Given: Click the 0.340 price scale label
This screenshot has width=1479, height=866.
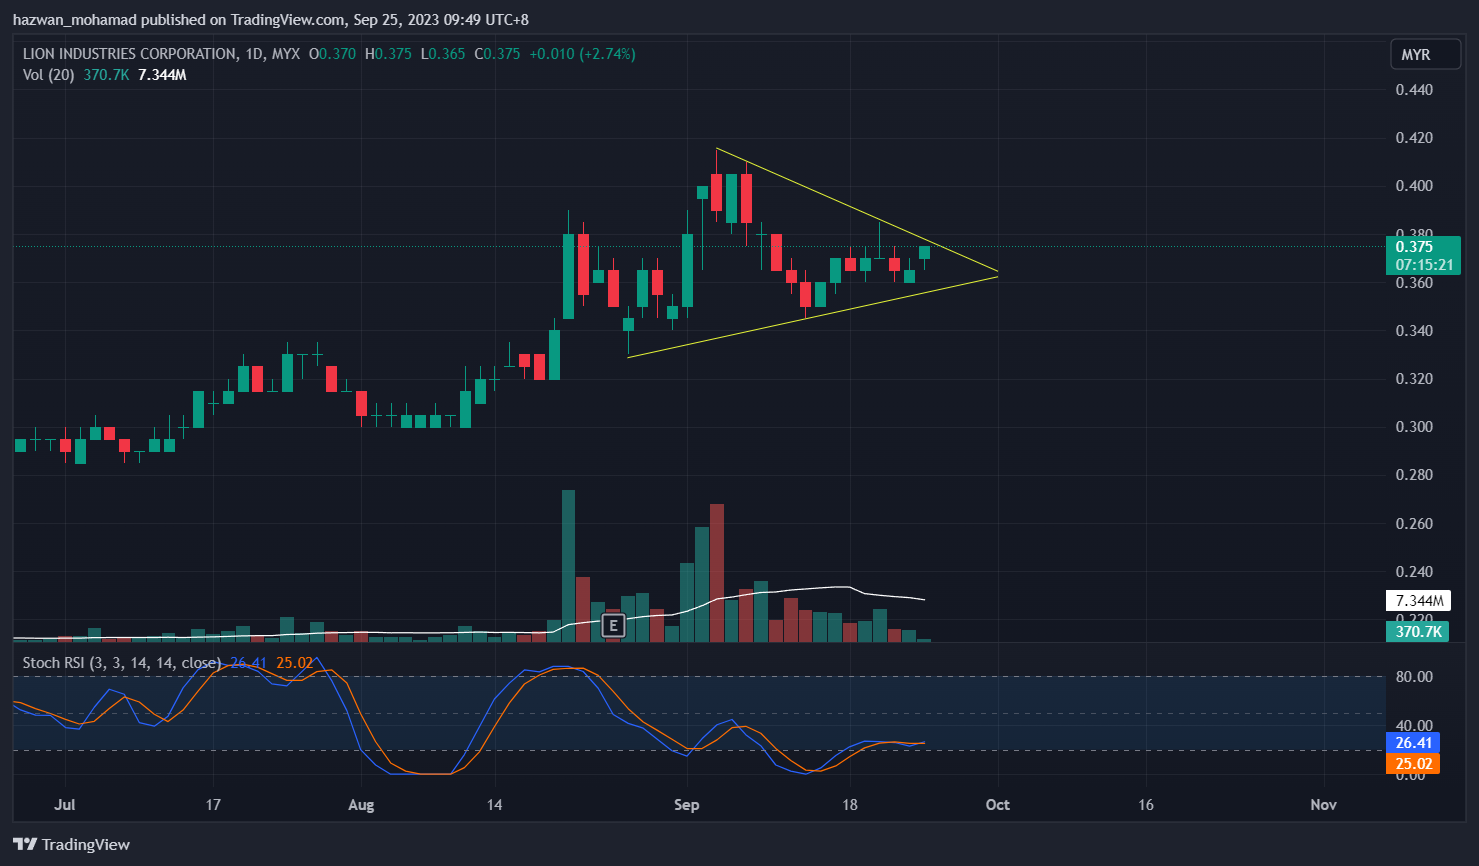Looking at the screenshot, I should pos(1414,331).
